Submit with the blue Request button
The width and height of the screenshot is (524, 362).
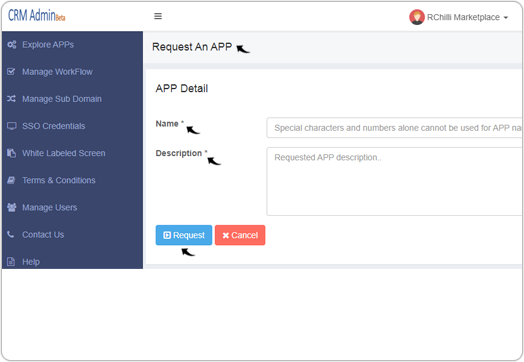[x=184, y=235]
